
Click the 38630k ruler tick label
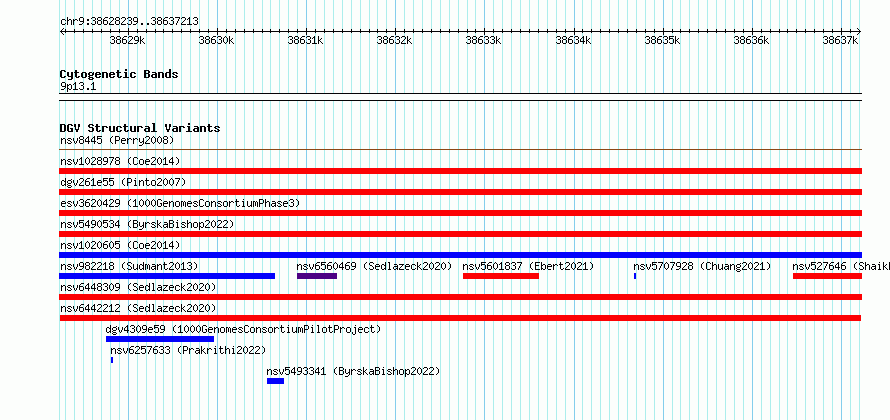(x=216, y=40)
